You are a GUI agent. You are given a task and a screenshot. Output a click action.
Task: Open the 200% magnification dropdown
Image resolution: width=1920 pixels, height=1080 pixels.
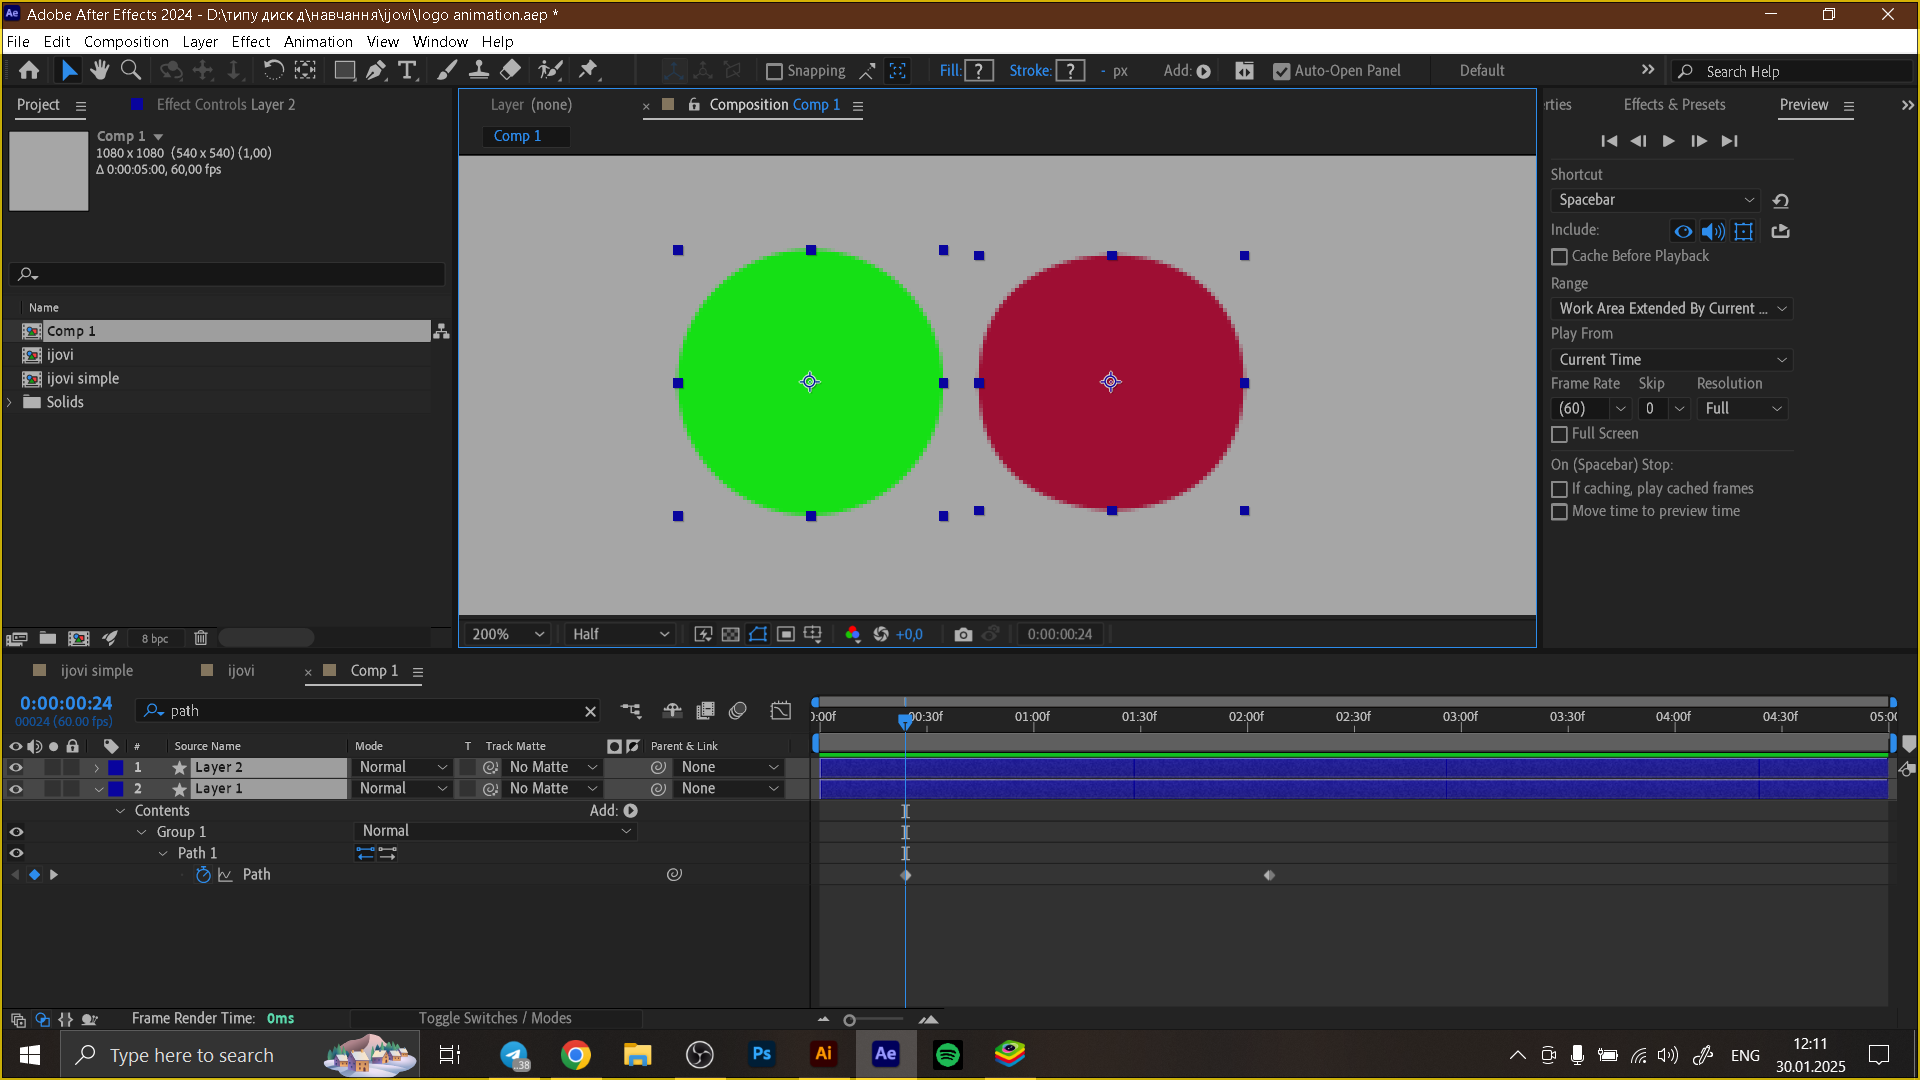(x=508, y=634)
